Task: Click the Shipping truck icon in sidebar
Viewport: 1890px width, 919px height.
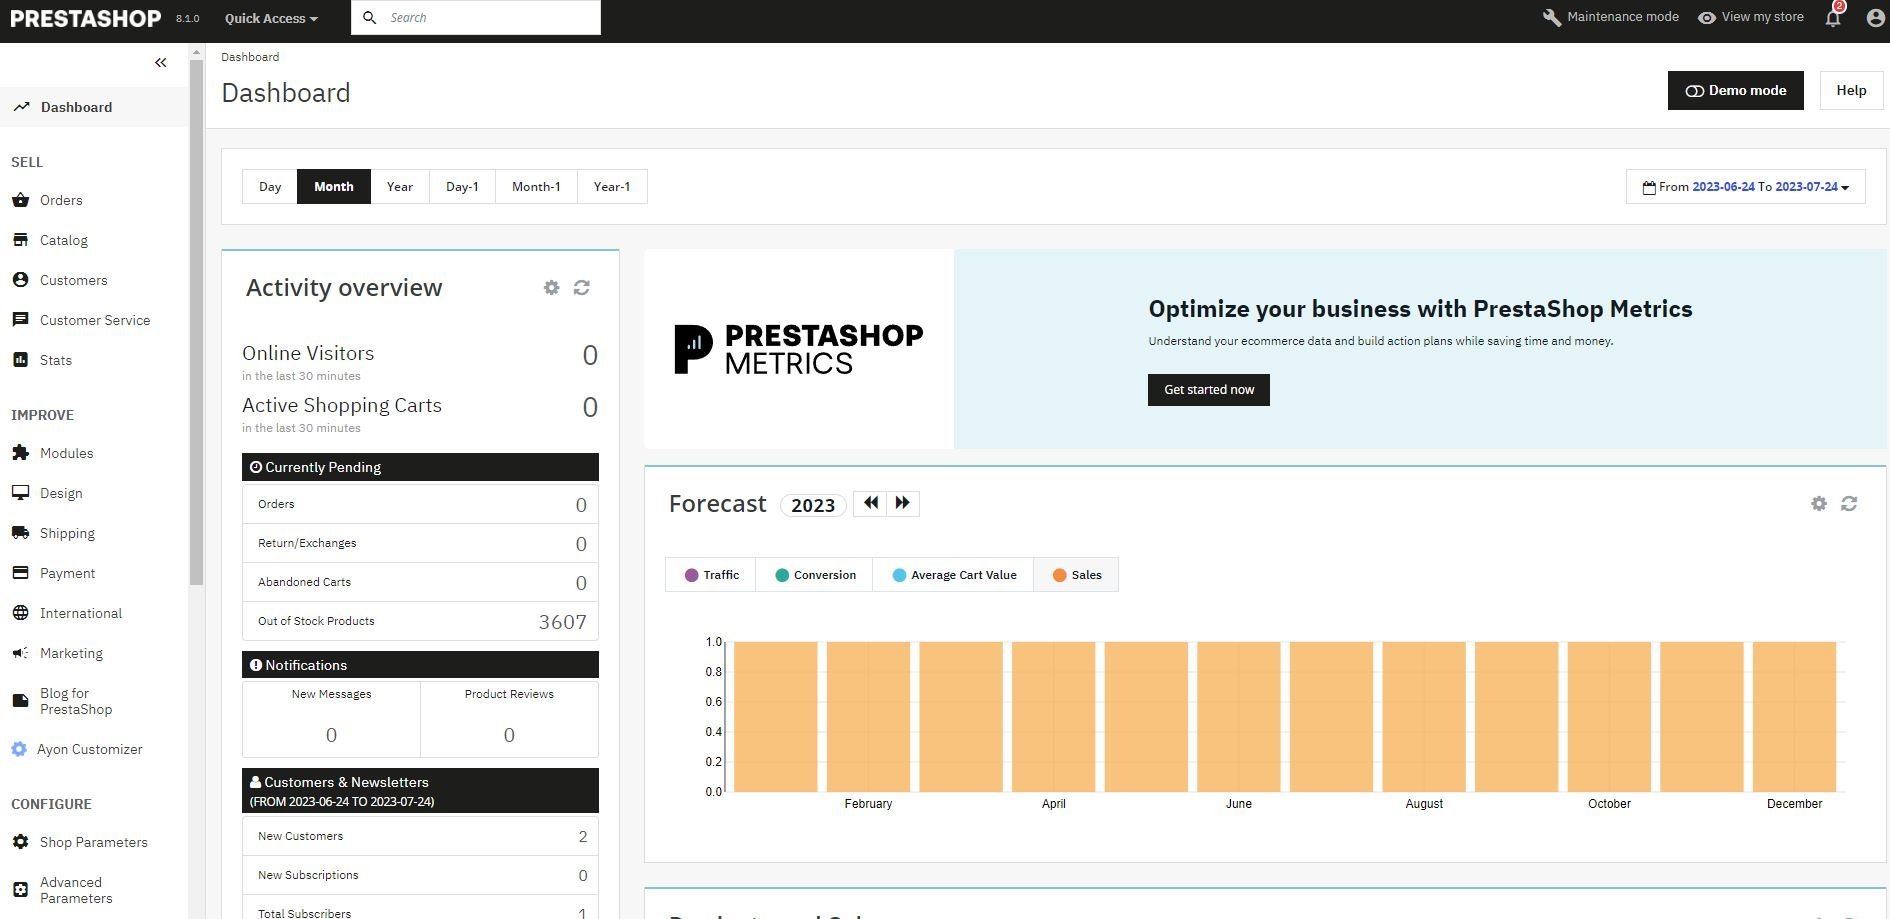Action: (20, 533)
